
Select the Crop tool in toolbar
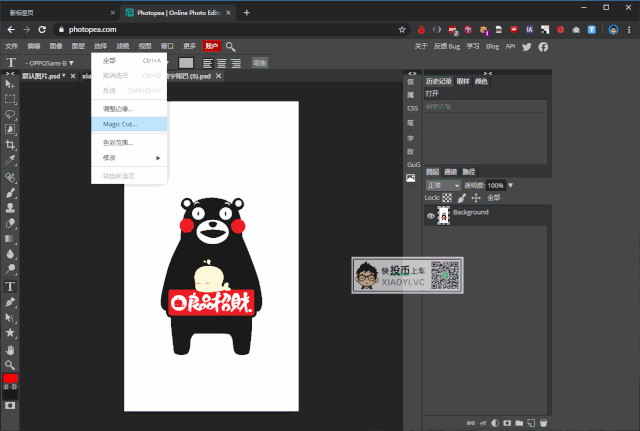[10, 145]
